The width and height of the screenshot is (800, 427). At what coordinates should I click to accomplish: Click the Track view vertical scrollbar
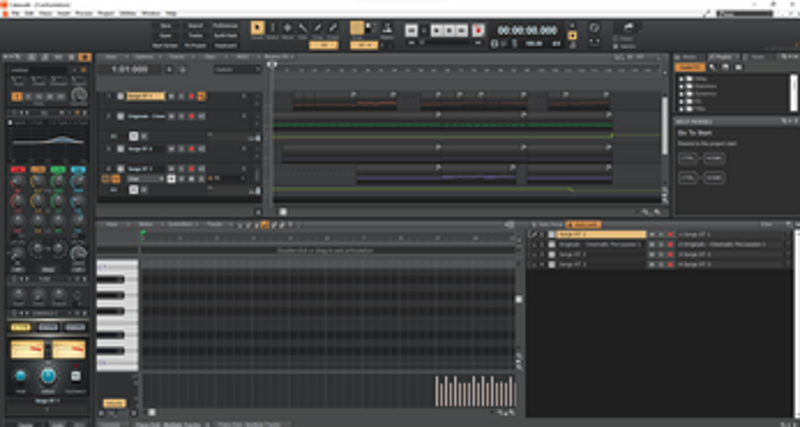click(664, 125)
